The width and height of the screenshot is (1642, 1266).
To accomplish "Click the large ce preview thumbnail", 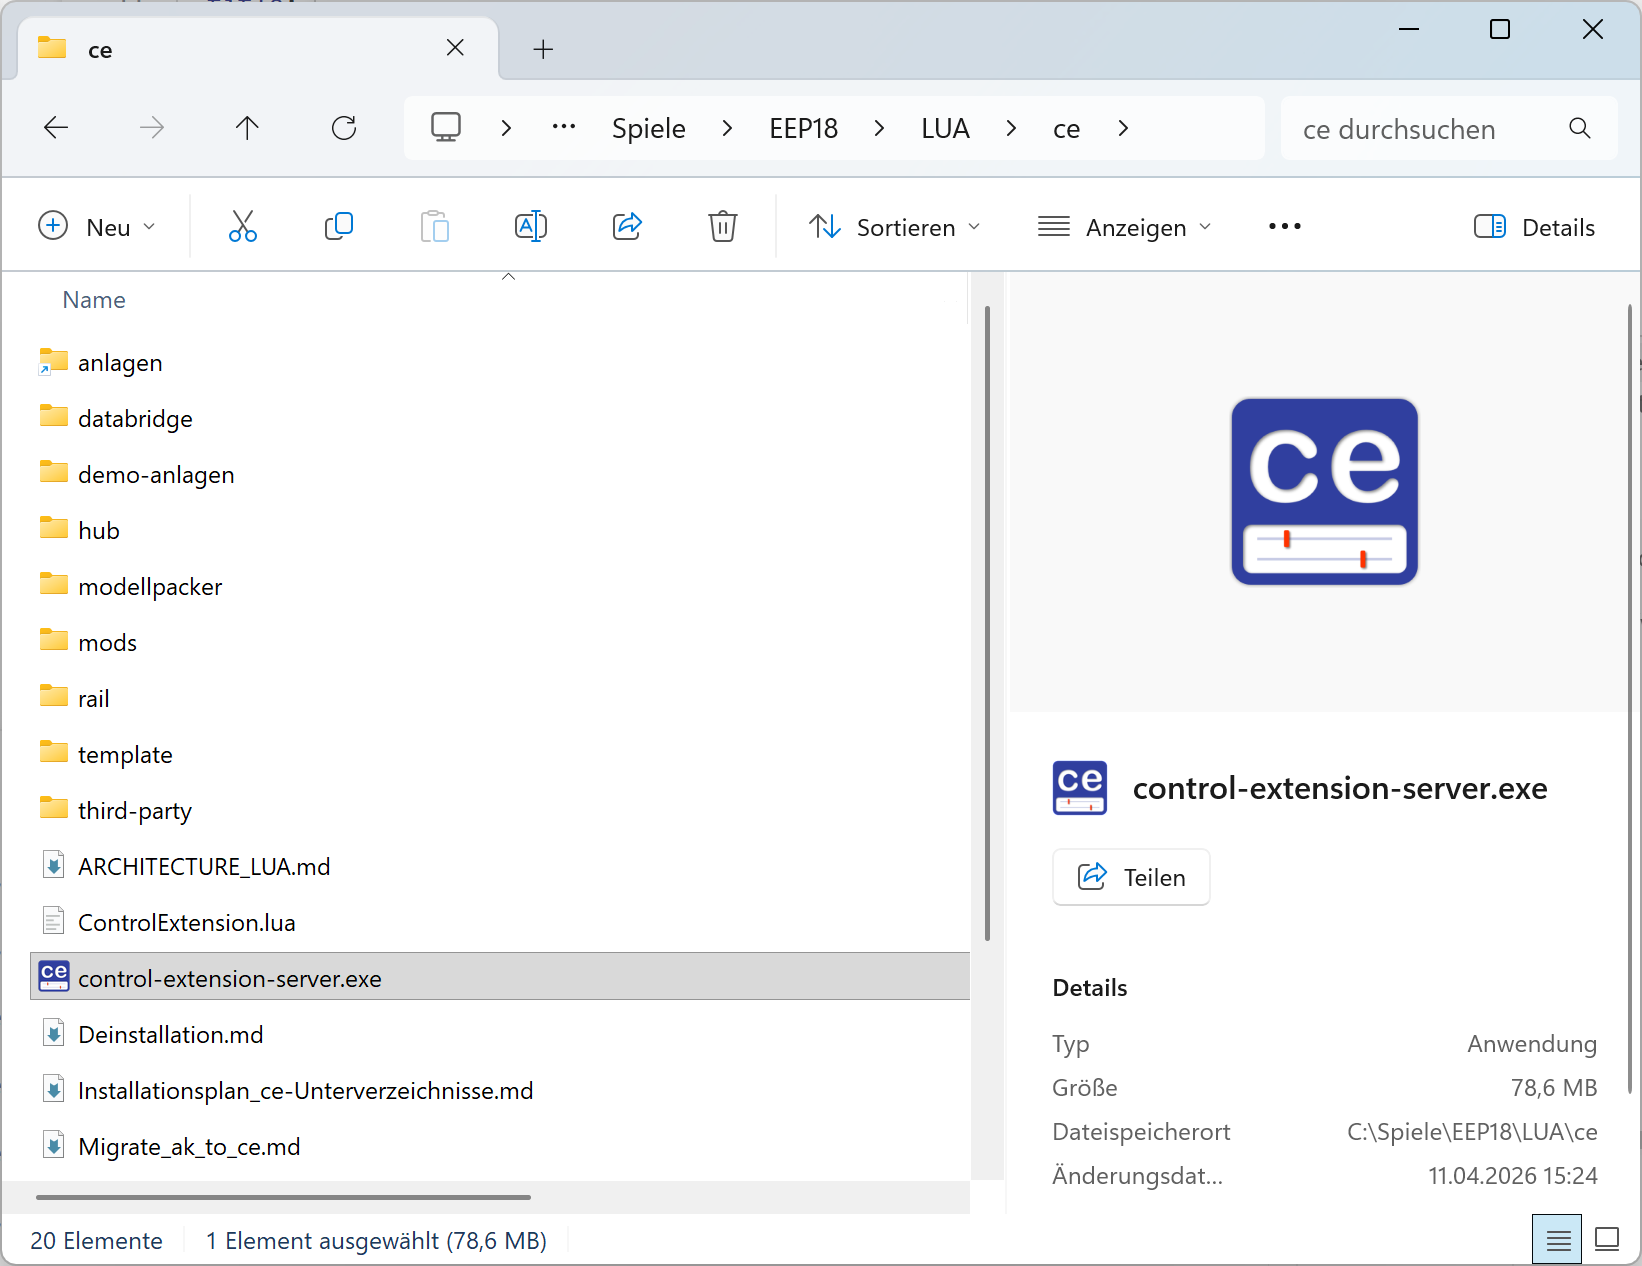I will (x=1324, y=492).
